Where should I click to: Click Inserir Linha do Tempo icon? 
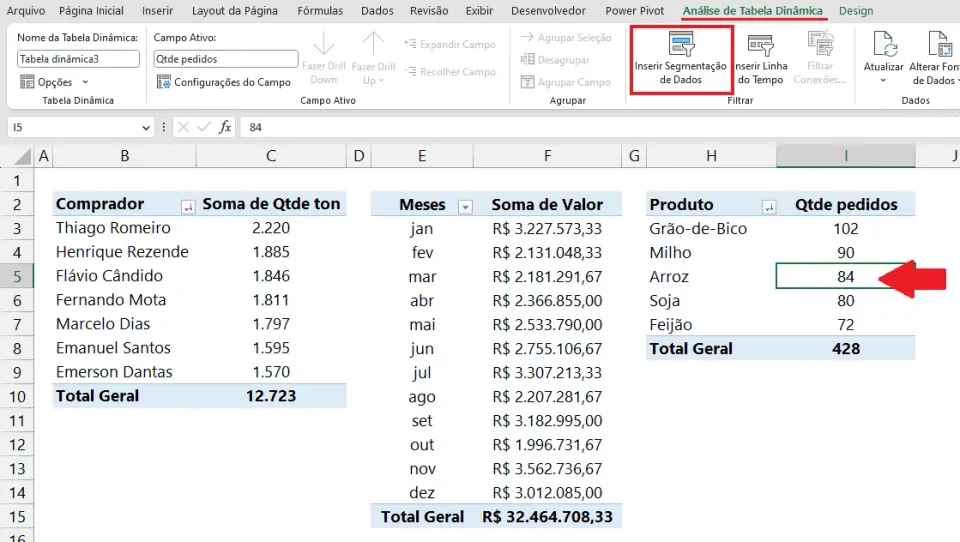pyautogui.click(x=760, y=45)
